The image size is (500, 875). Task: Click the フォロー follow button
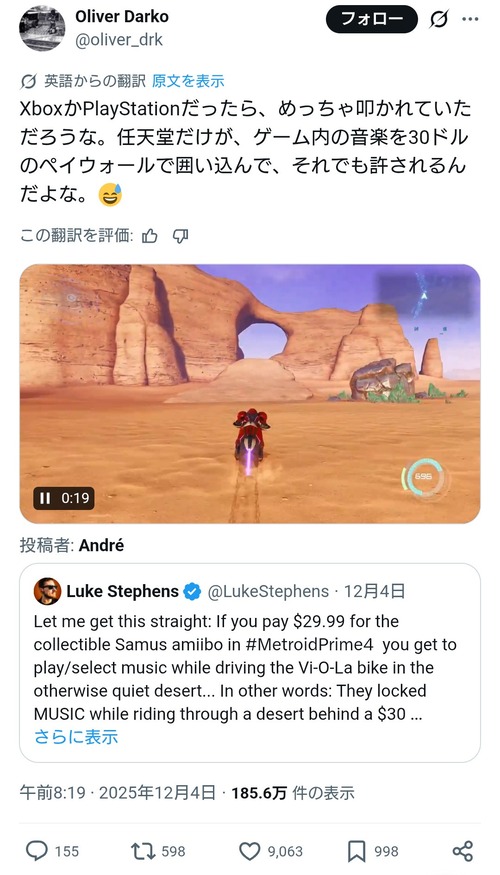(372, 20)
